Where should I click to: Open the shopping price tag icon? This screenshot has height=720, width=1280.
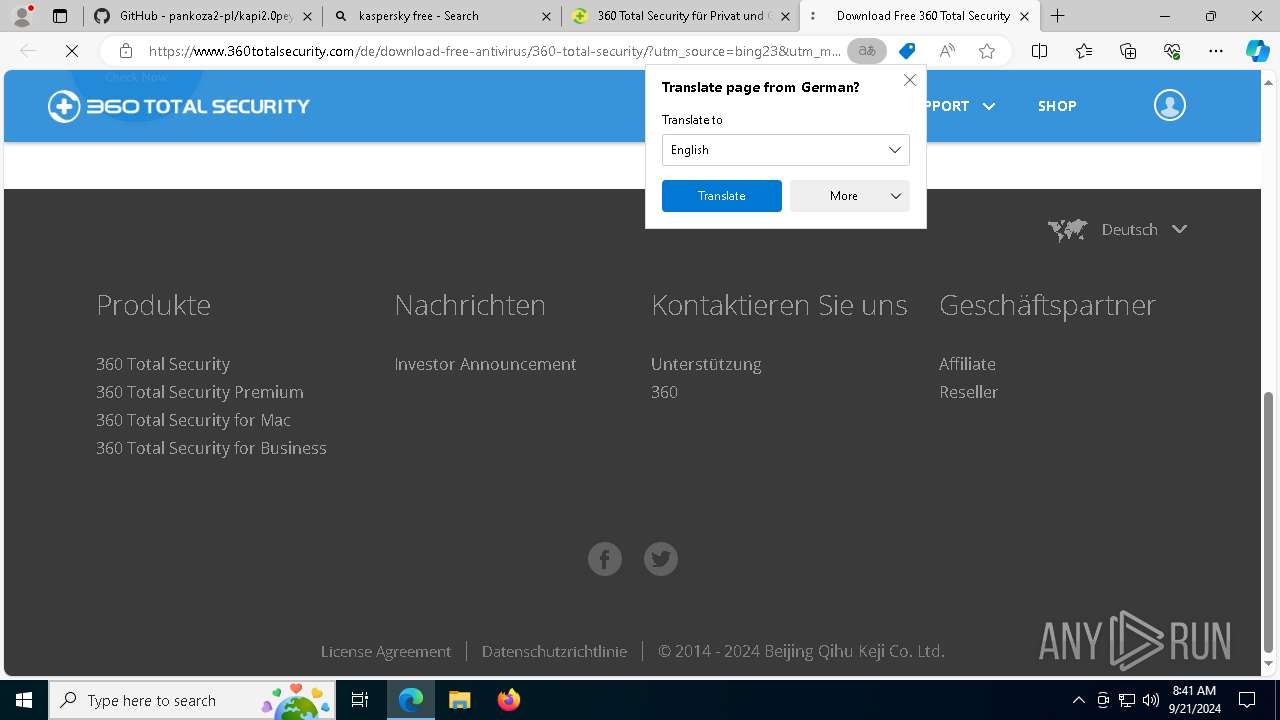(907, 51)
